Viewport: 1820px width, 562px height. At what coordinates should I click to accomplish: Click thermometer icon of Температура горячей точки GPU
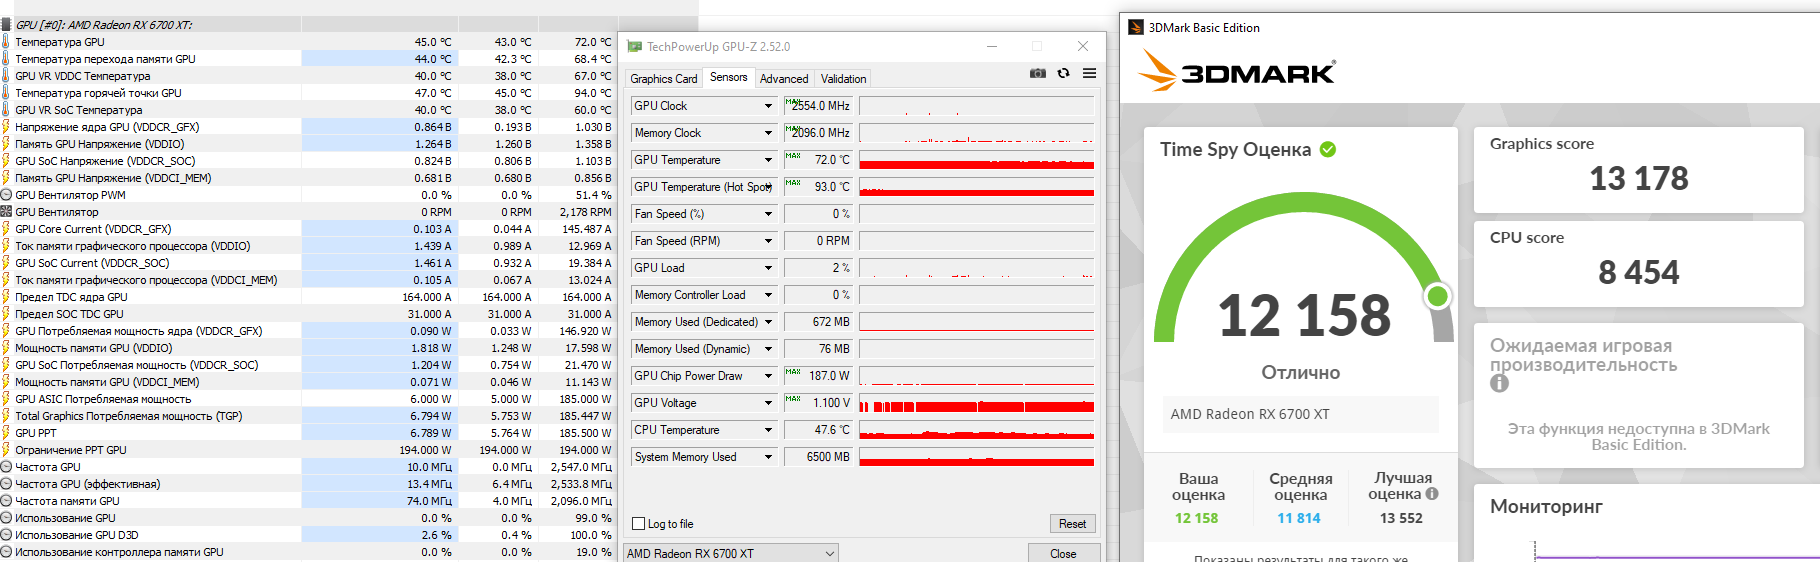6,93
